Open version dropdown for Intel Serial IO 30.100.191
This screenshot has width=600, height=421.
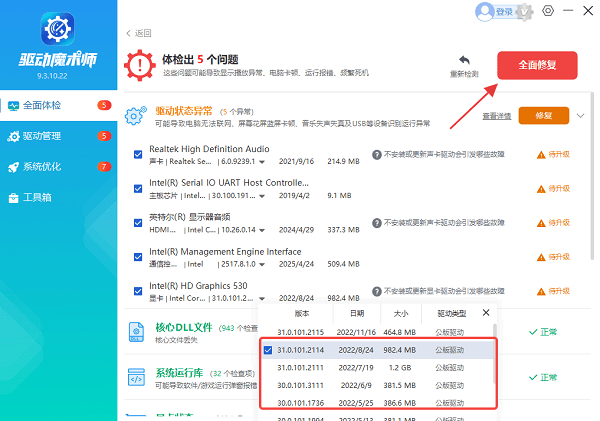coord(262,196)
